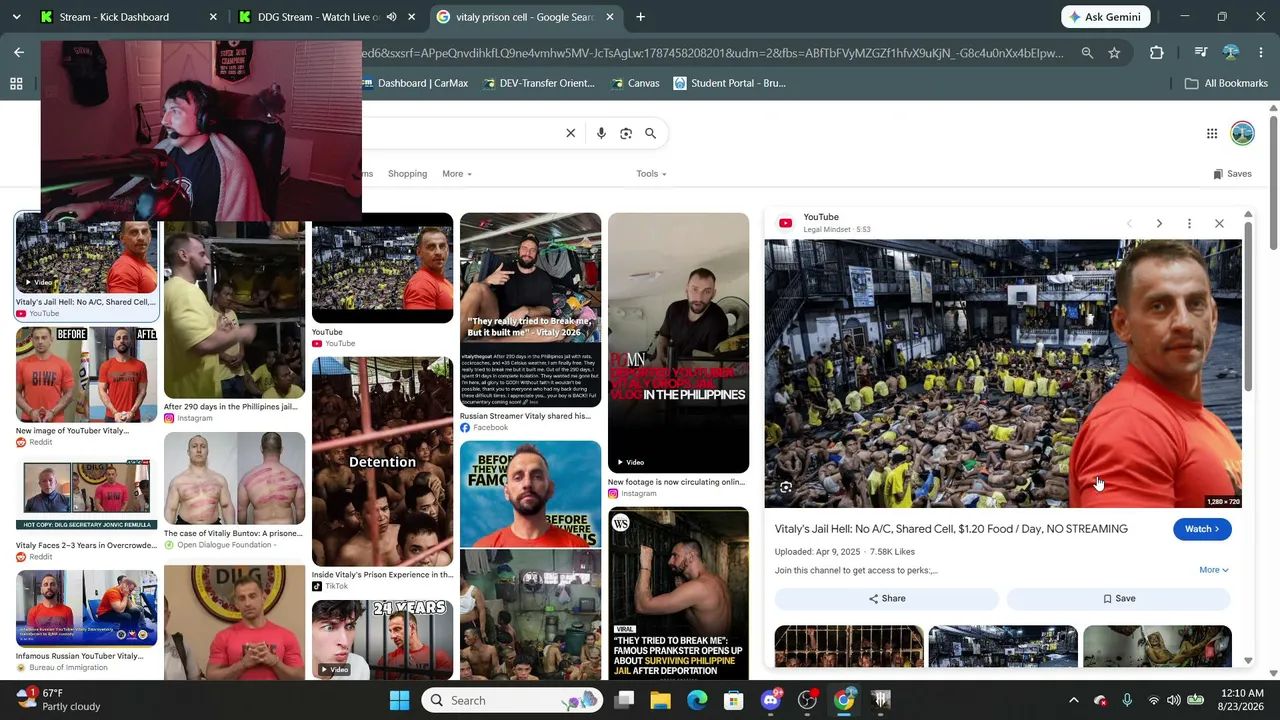
Task: Go back using the browser back arrow
Action: [x=19, y=52]
